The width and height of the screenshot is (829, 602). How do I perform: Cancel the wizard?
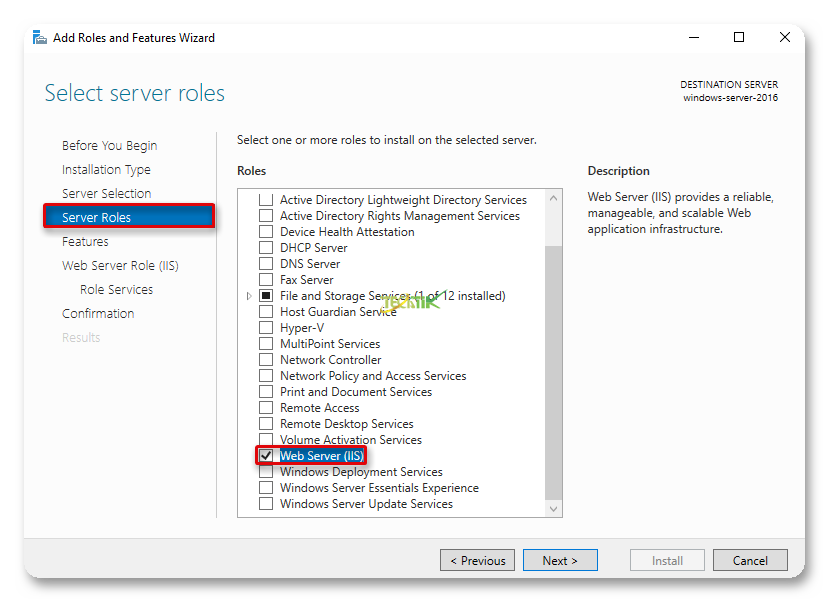click(749, 561)
